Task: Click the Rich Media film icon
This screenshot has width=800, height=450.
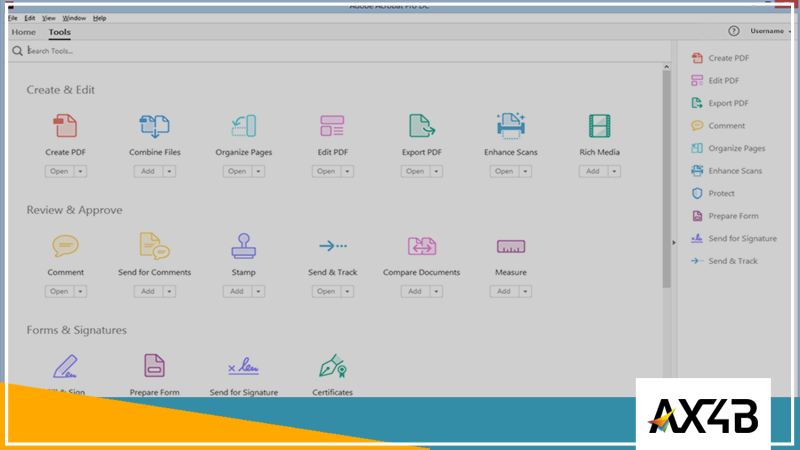Action: pos(599,126)
